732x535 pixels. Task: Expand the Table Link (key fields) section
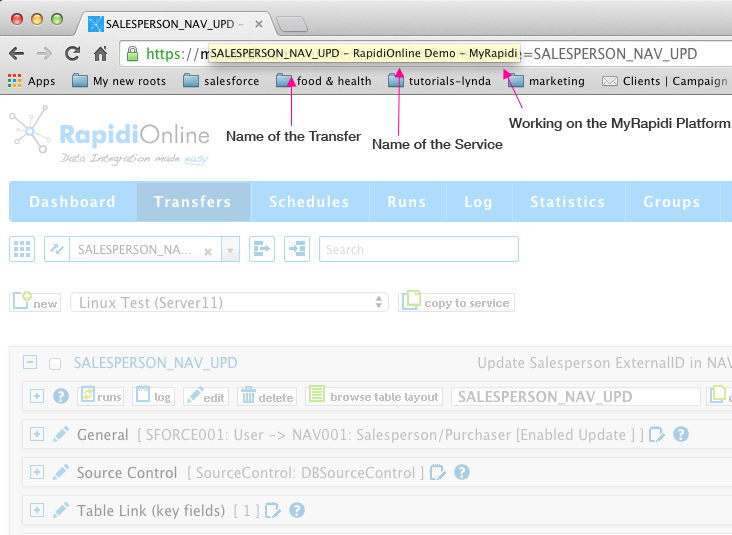pyautogui.click(x=37, y=510)
